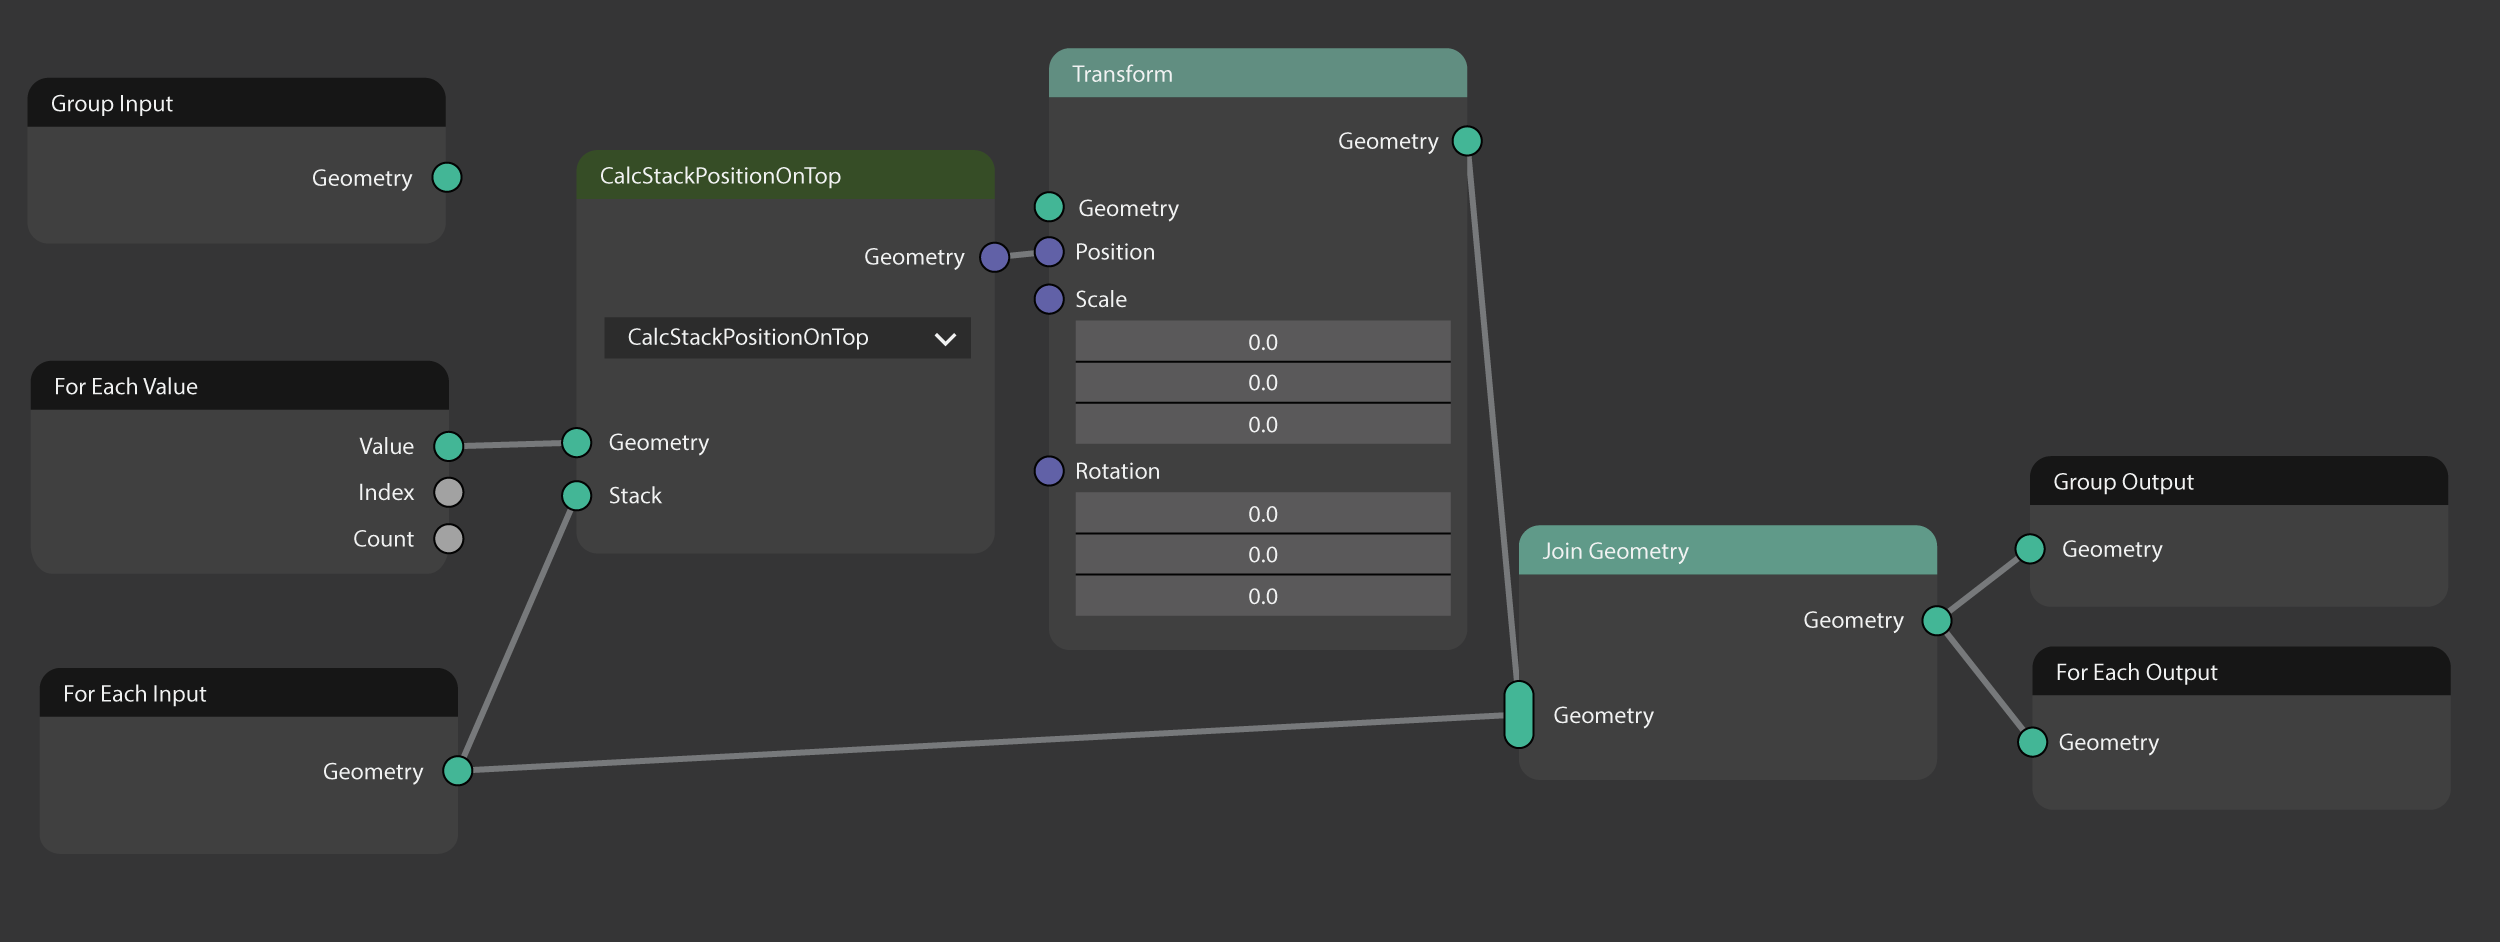Click the first Scale value field on Transform
This screenshot has width=2500, height=942.
tap(1262, 341)
